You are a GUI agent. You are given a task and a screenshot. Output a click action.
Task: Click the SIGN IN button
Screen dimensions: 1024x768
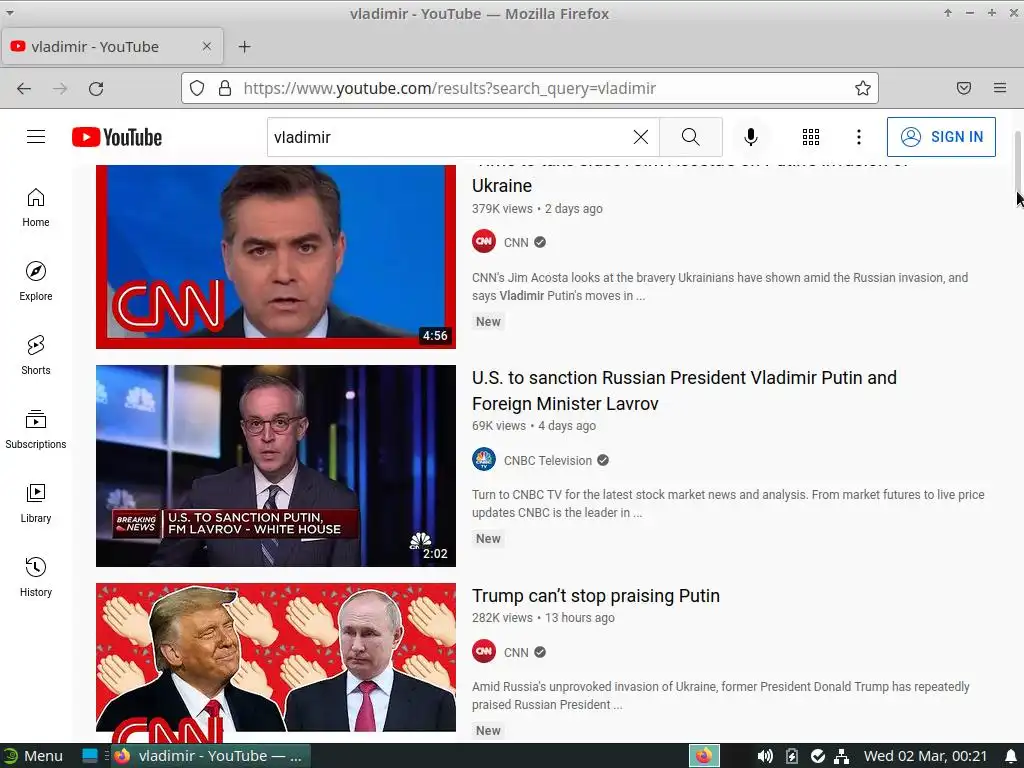click(x=941, y=137)
